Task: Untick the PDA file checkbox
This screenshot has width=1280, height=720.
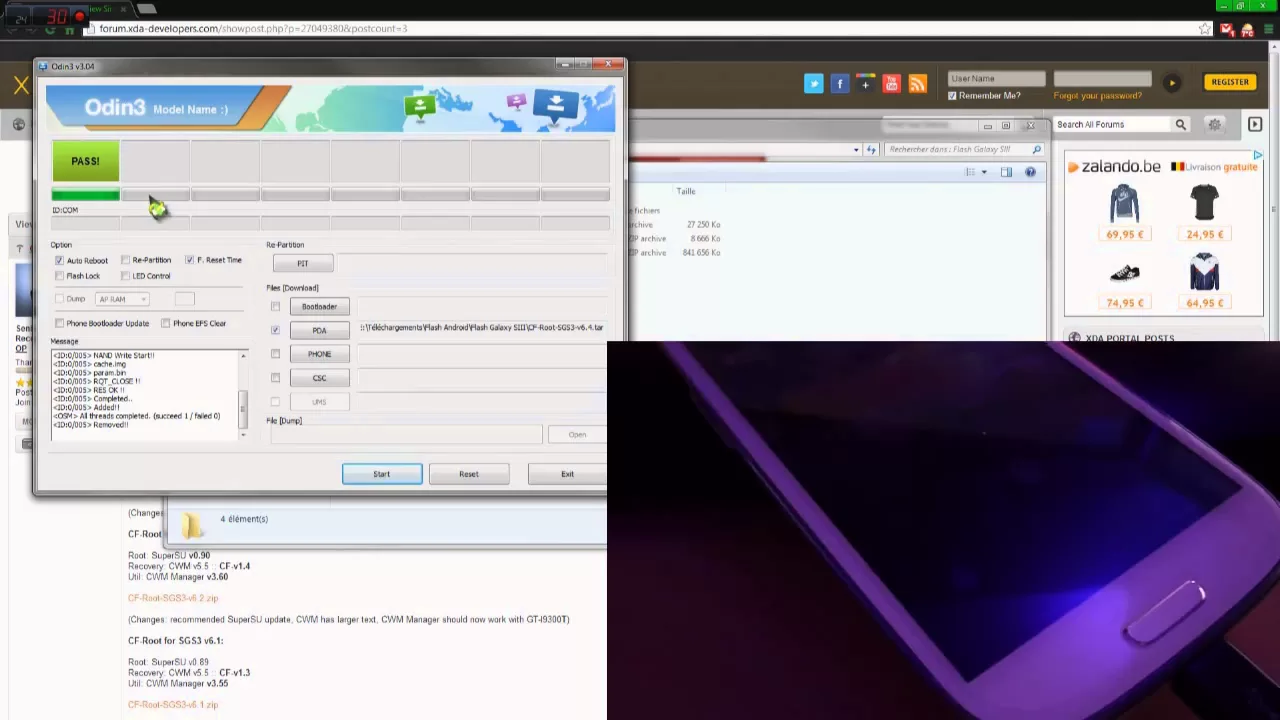Action: [x=275, y=330]
